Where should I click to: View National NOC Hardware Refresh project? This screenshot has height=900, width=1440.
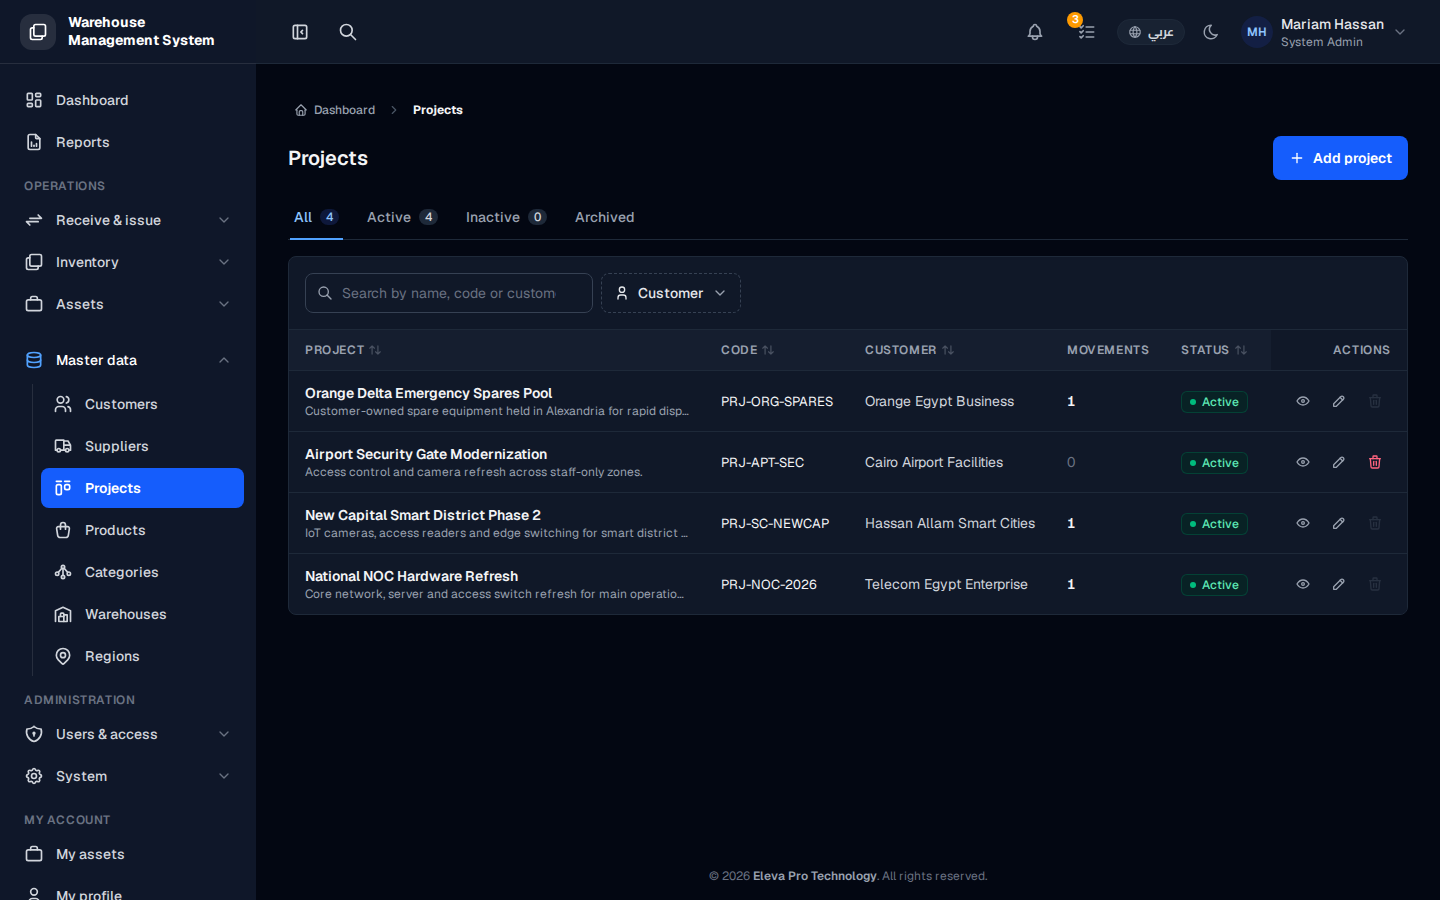[x=1303, y=584]
